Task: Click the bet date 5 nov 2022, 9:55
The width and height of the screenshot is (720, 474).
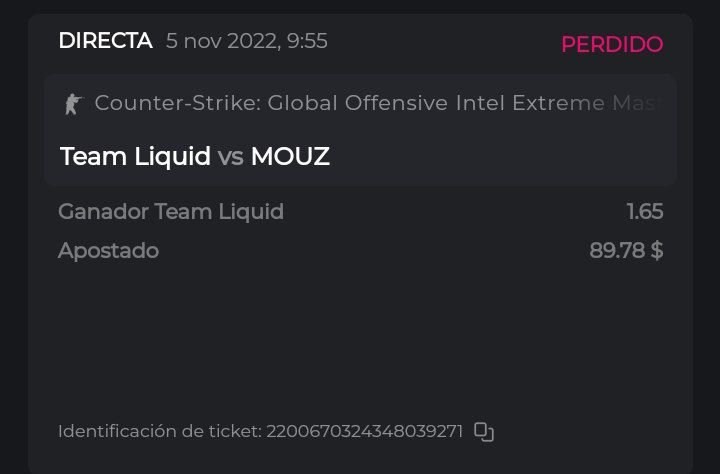Action: (x=247, y=41)
